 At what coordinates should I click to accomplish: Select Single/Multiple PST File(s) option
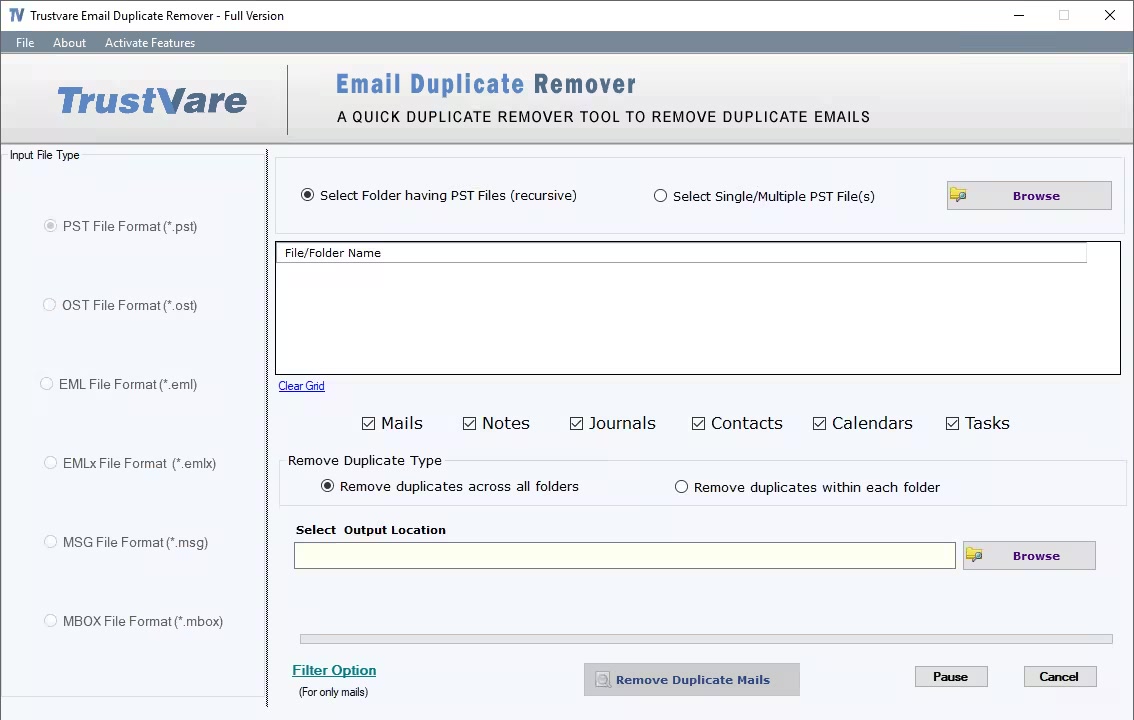[660, 196]
